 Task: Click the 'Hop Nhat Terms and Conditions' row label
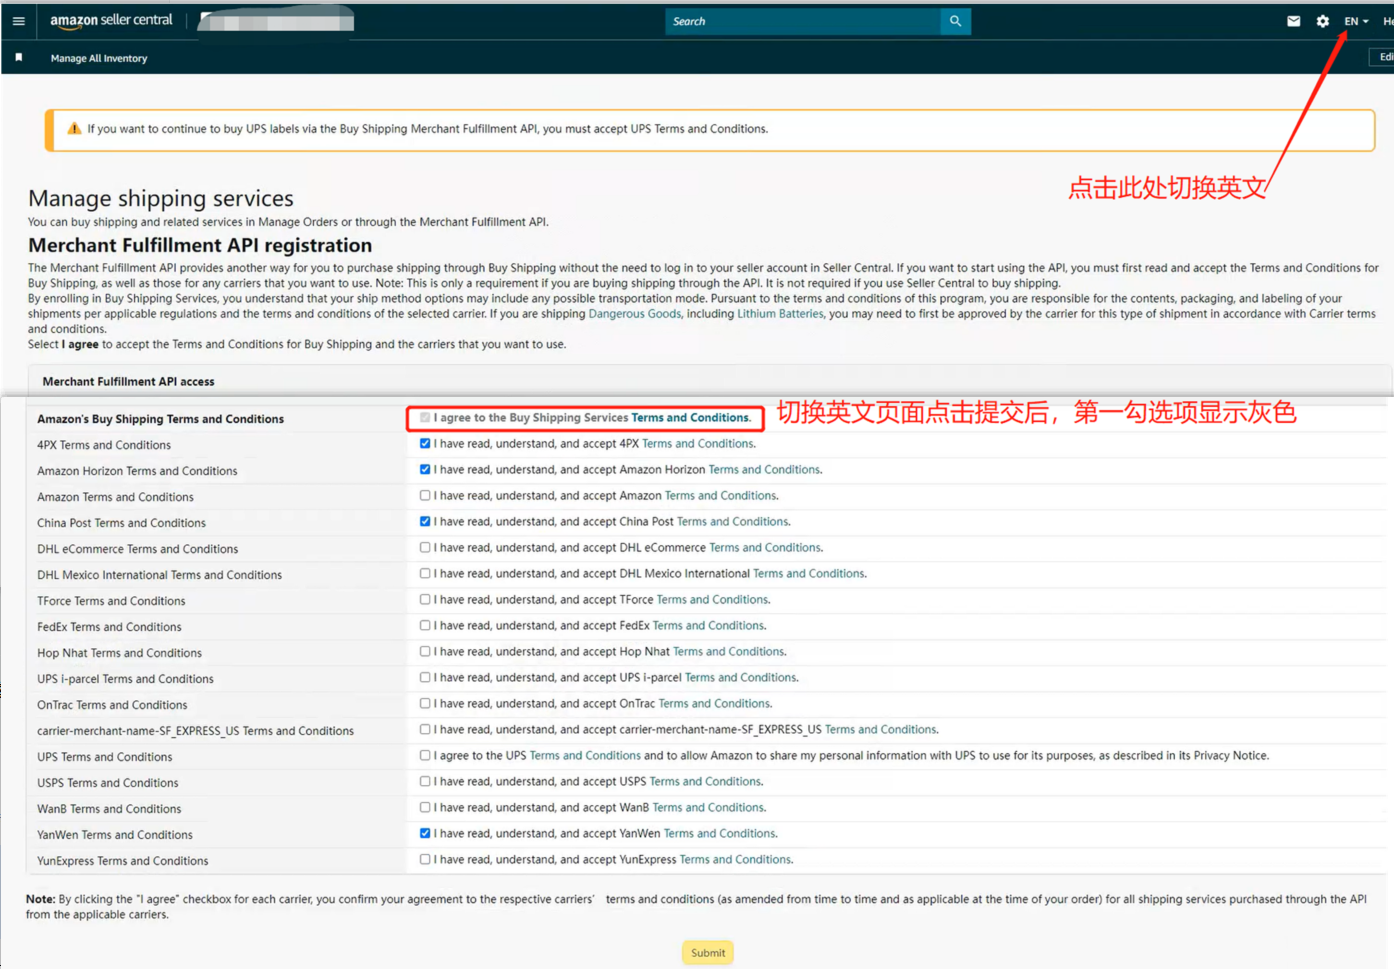119,653
